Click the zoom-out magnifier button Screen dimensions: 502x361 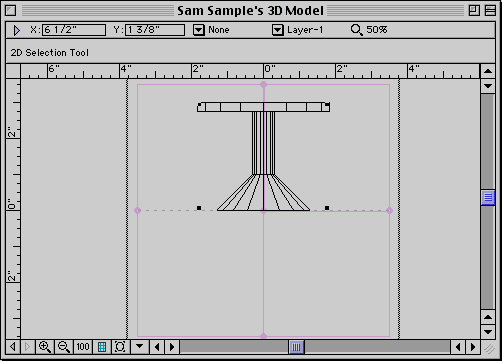point(64,347)
